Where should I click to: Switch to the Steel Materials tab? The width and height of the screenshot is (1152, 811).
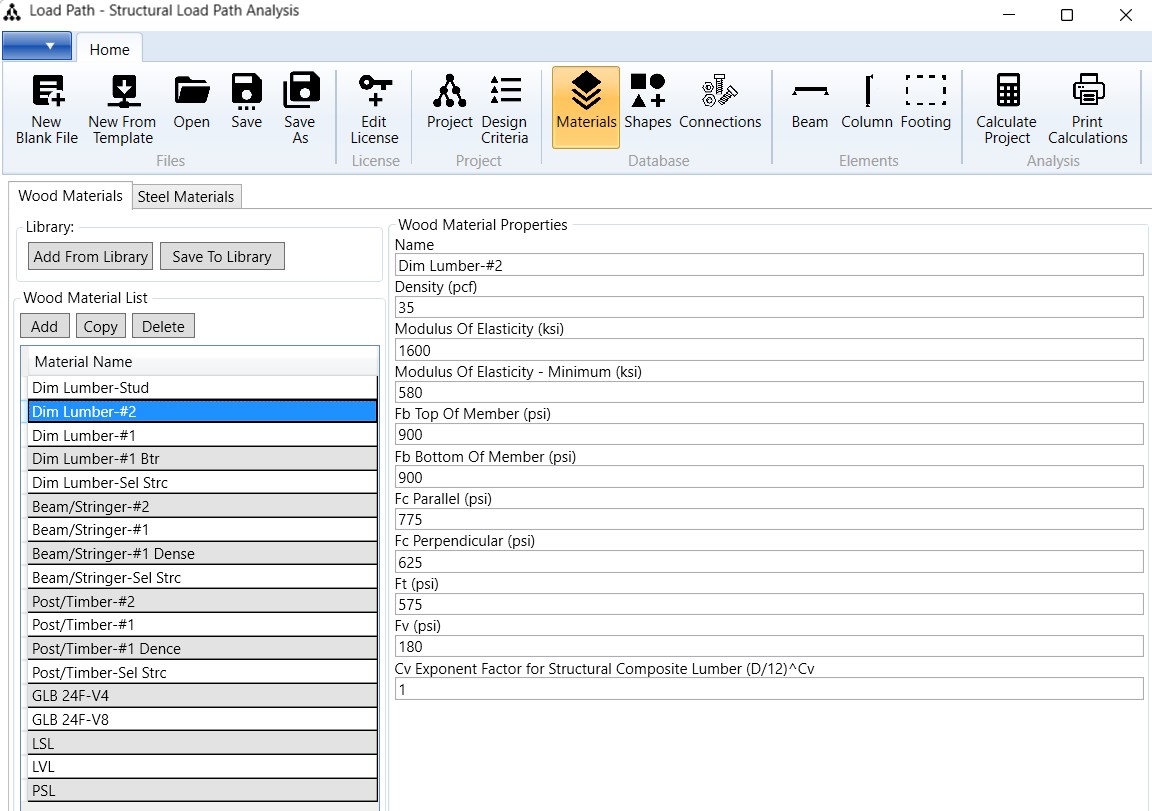pyautogui.click(x=186, y=197)
